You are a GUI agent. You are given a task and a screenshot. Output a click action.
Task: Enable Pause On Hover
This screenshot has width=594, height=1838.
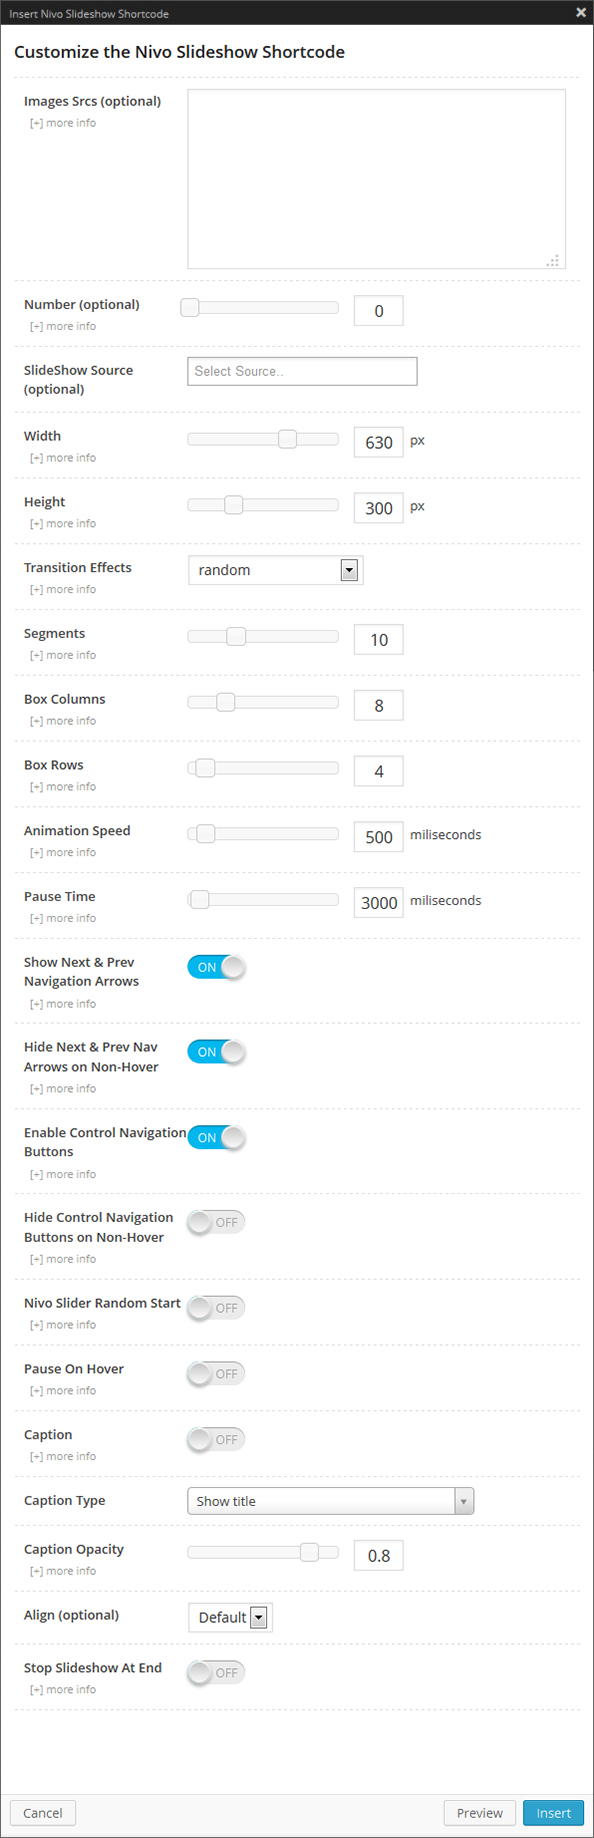tap(215, 1374)
